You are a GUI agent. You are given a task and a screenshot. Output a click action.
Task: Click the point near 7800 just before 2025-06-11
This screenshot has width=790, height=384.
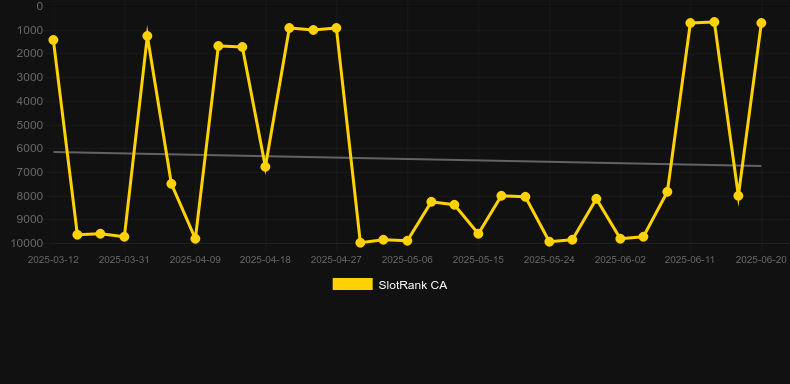click(x=667, y=191)
